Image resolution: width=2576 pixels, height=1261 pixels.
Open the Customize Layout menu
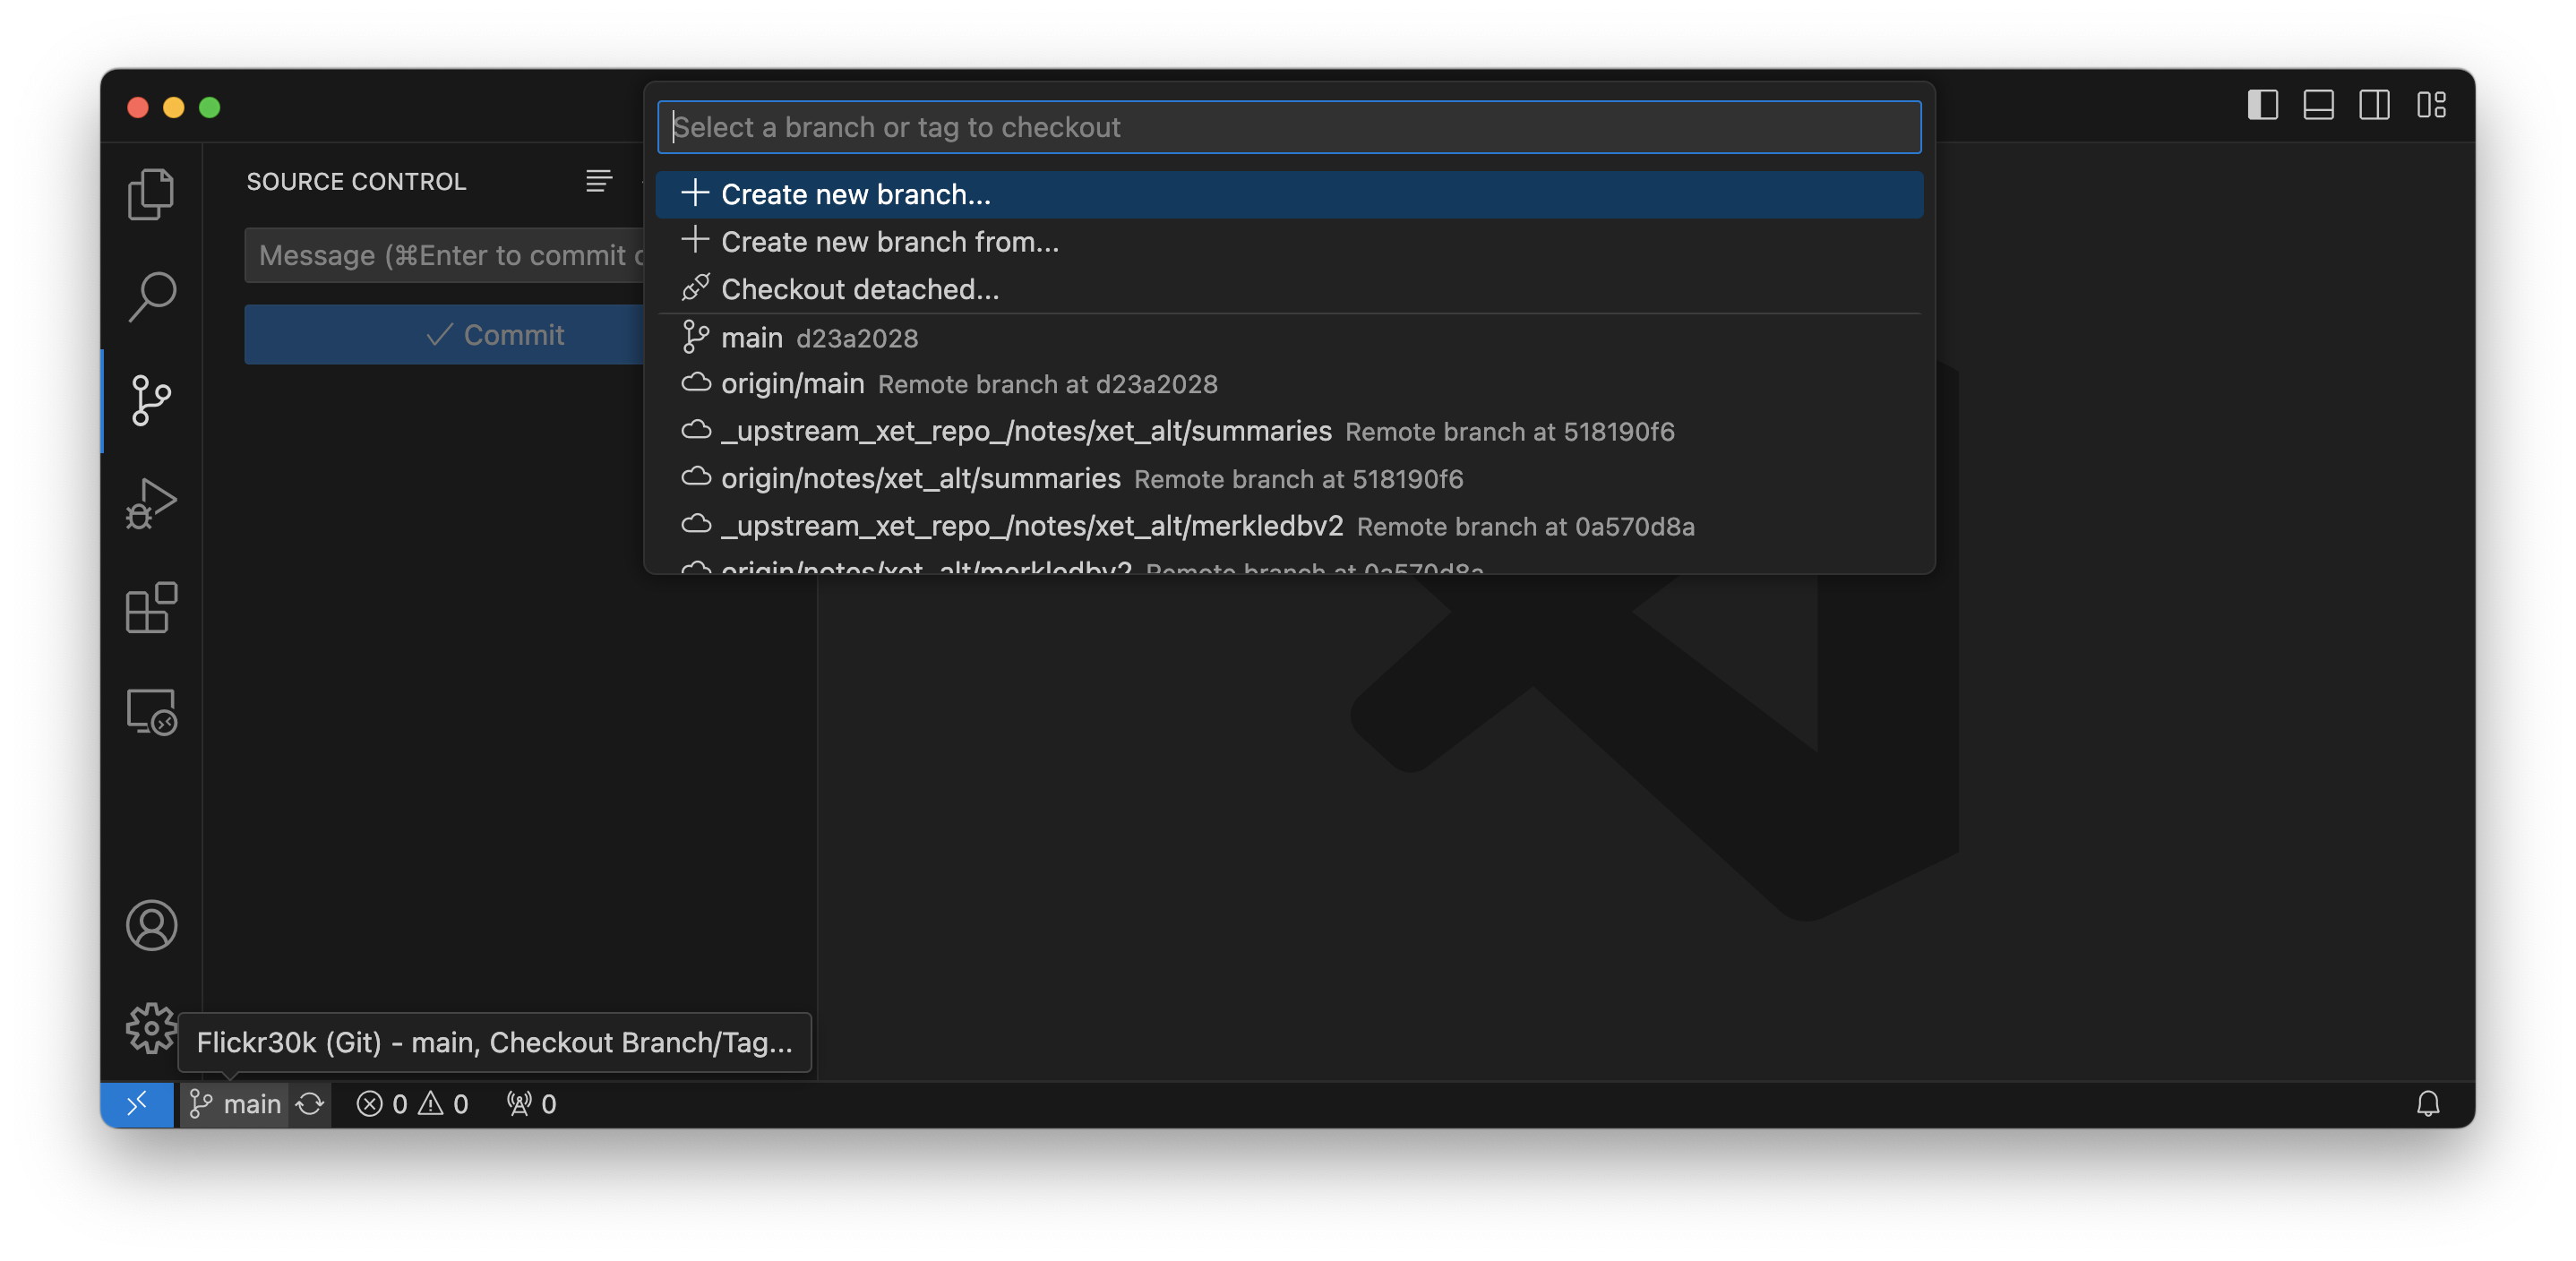[2431, 105]
